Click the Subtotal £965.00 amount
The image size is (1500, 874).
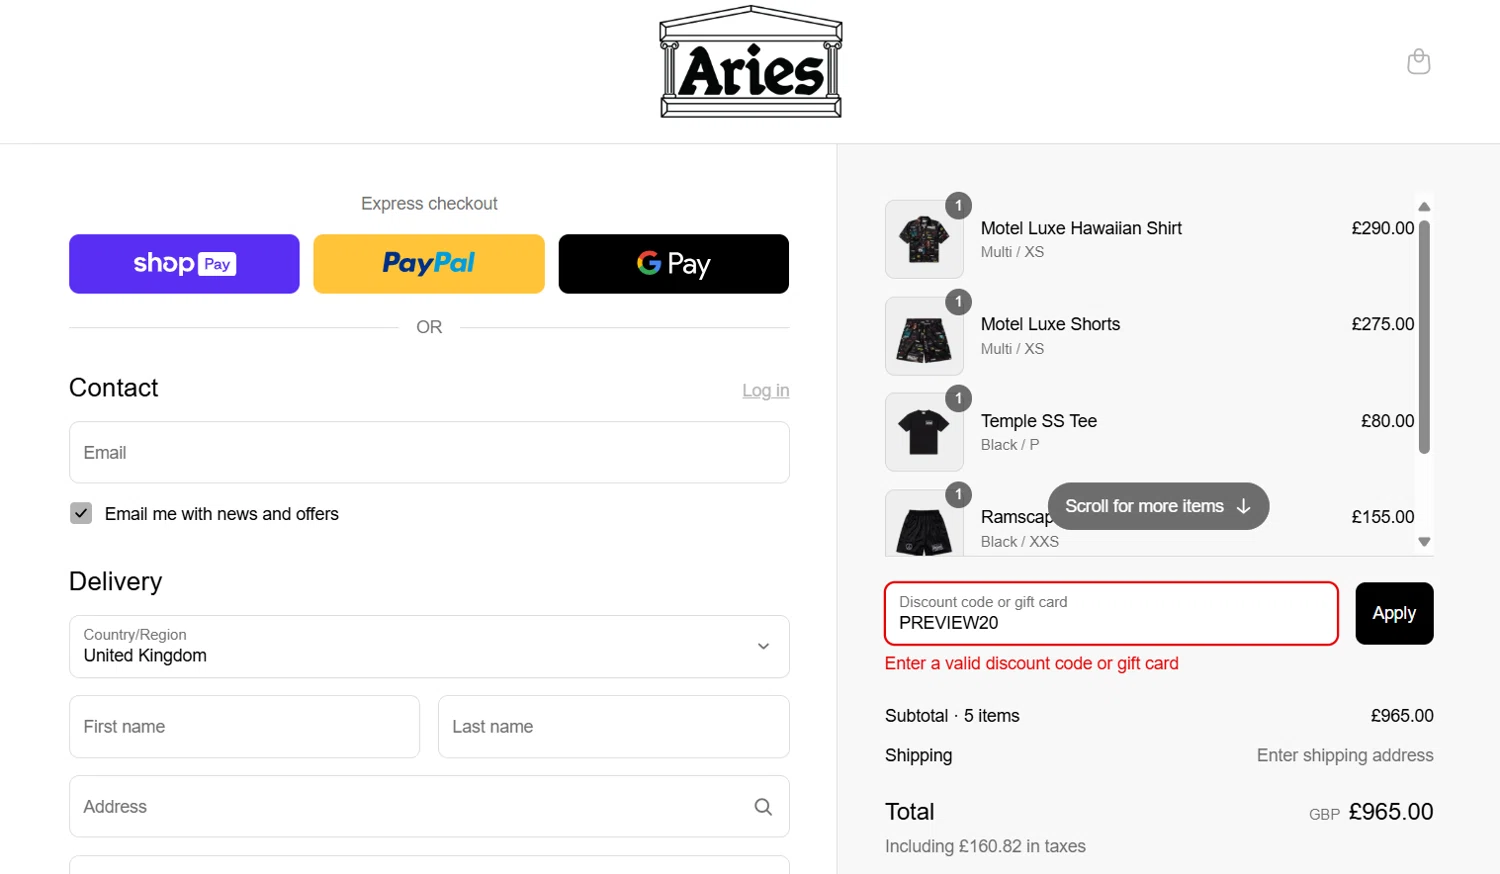[1402, 716]
